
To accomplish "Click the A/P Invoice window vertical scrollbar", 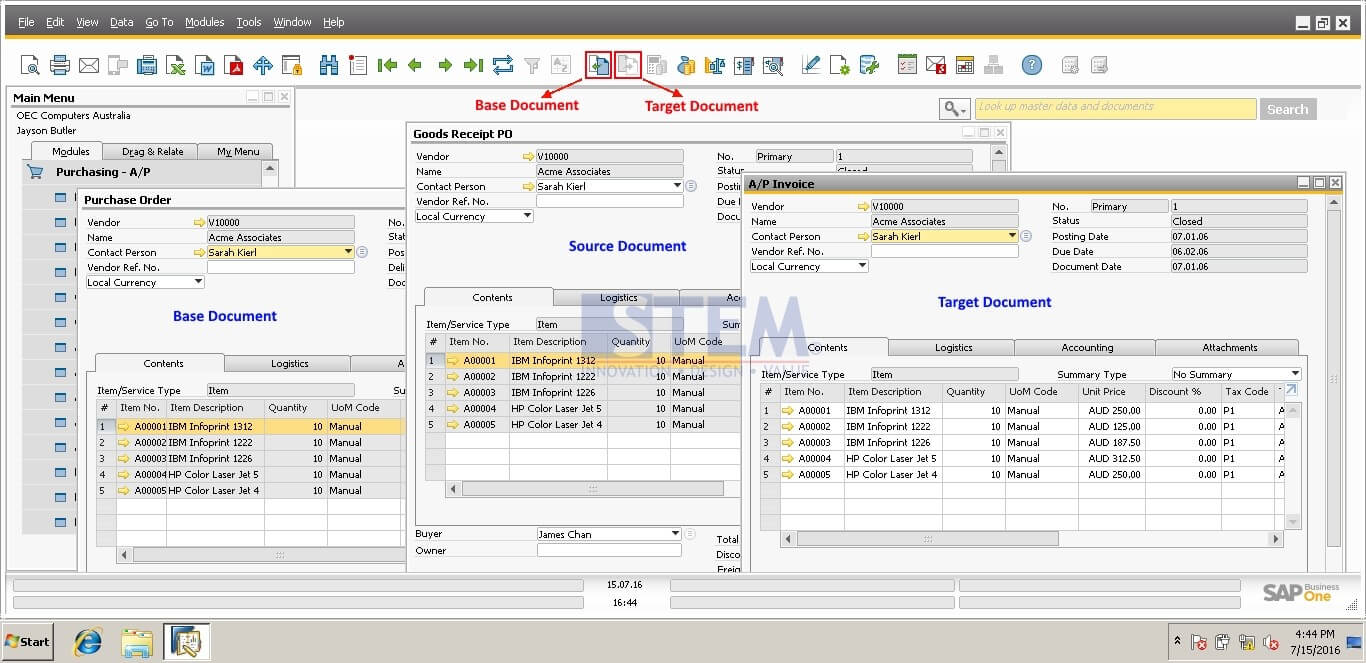I will [1333, 370].
